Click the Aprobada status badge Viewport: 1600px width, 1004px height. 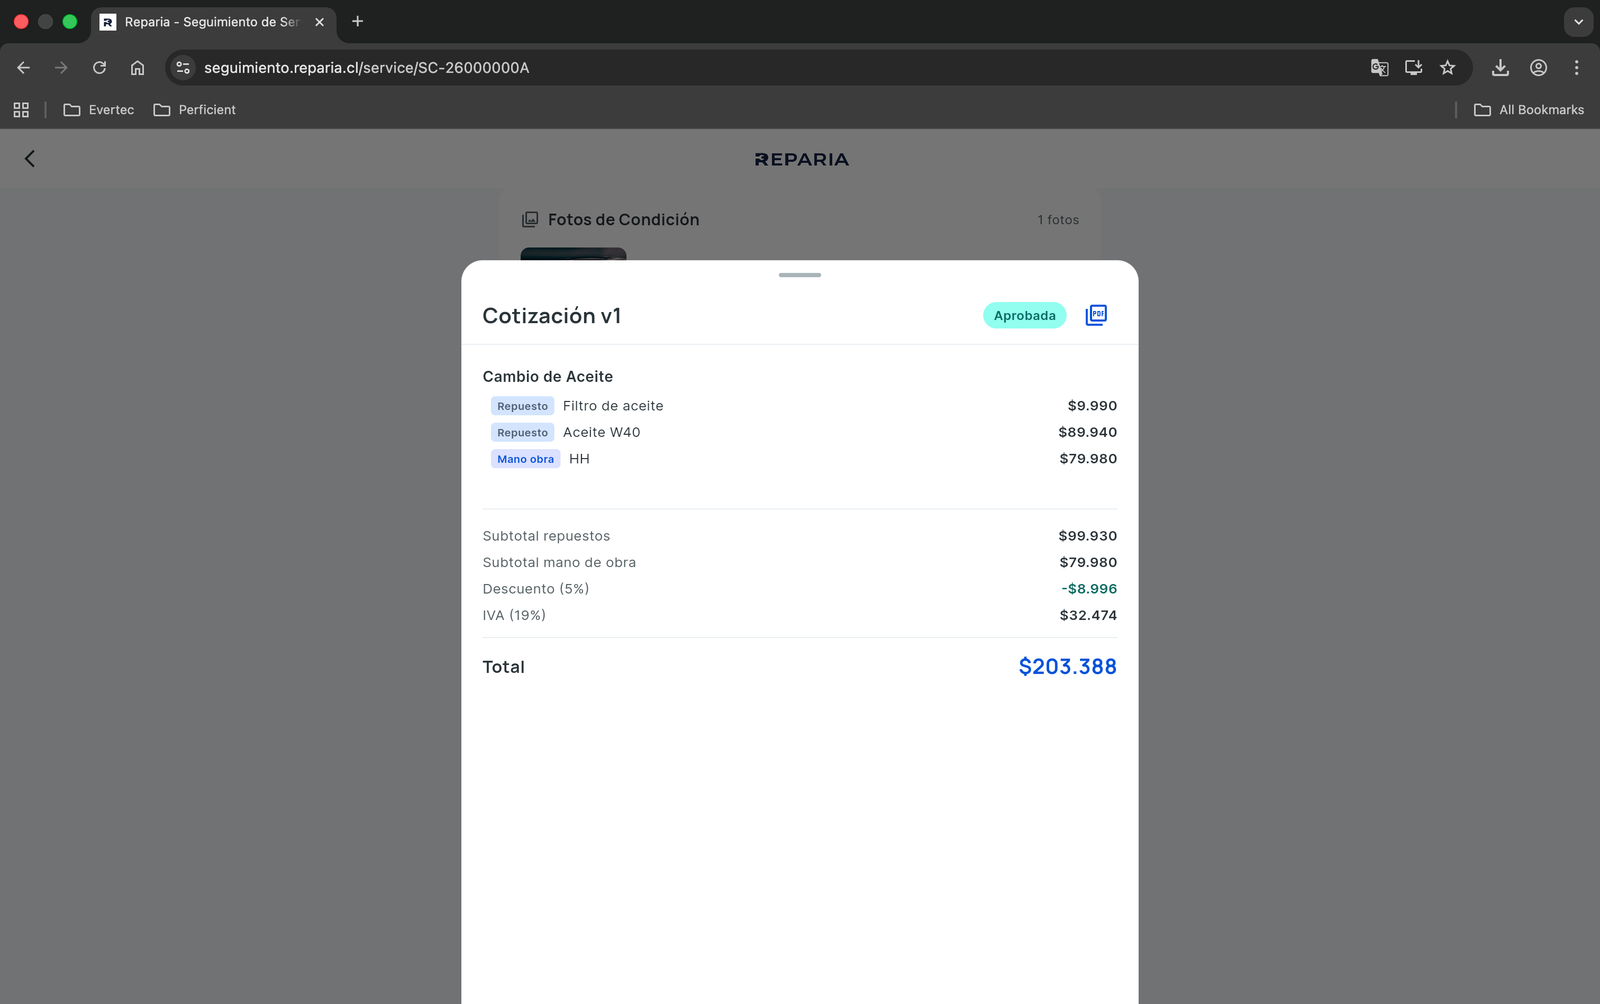click(x=1024, y=315)
